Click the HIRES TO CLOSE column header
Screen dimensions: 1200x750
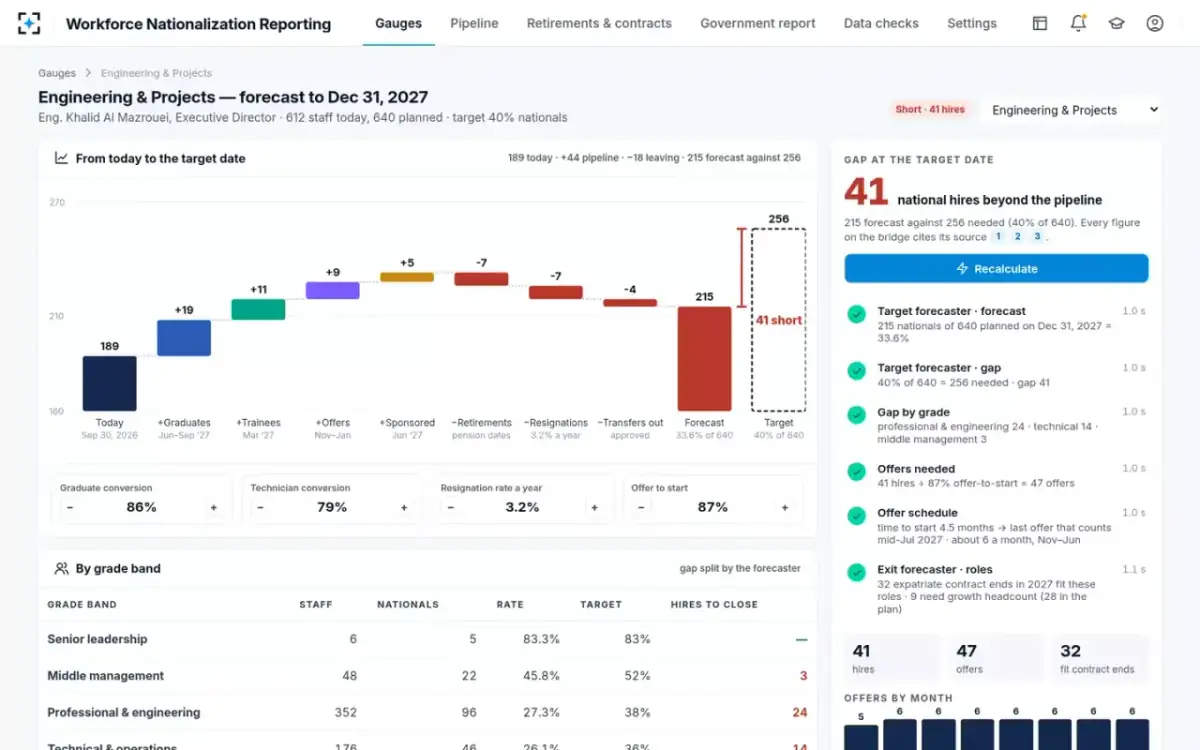pyautogui.click(x=714, y=605)
